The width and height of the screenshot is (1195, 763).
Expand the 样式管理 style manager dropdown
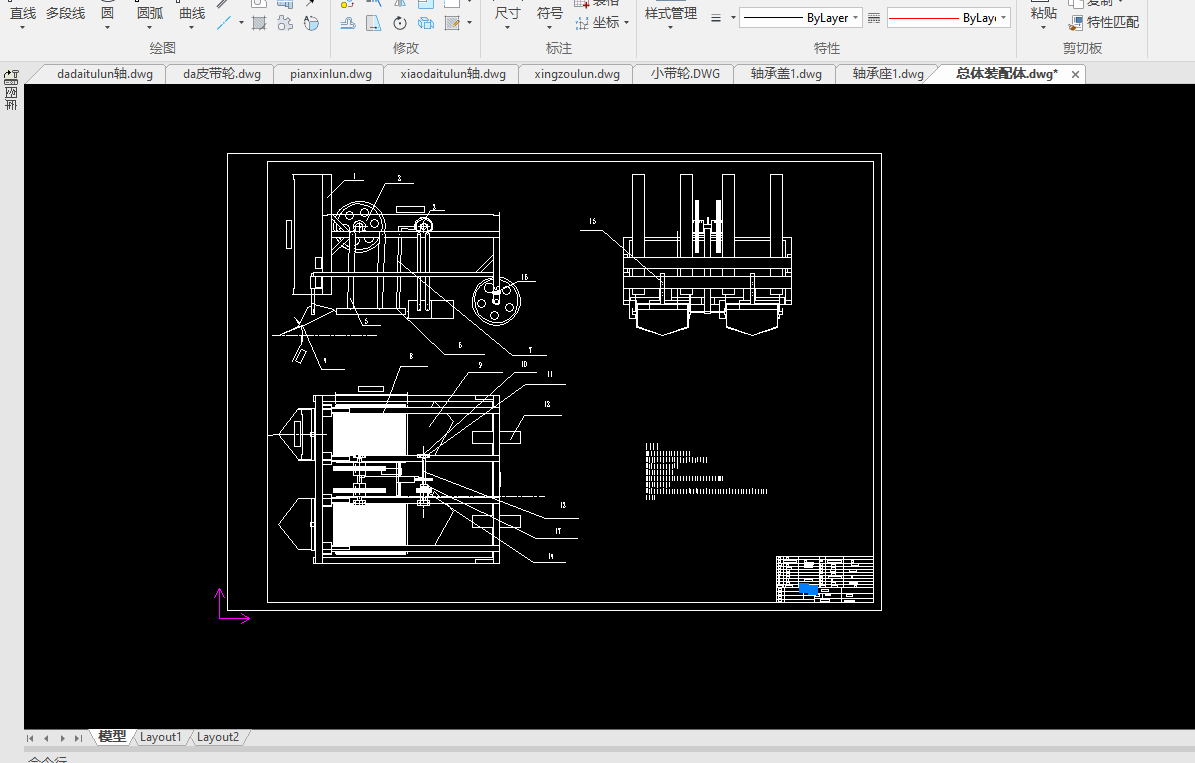[670, 28]
